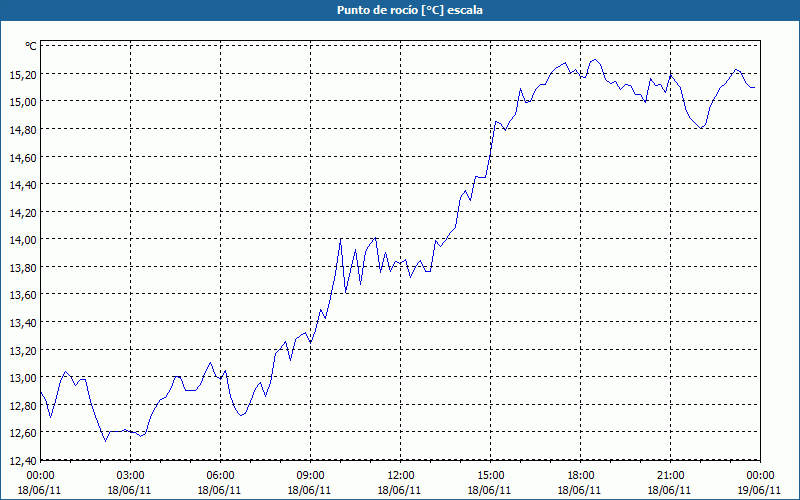Select the 14,00 y-axis label
This screenshot has height=500, width=800.
click(x=23, y=240)
